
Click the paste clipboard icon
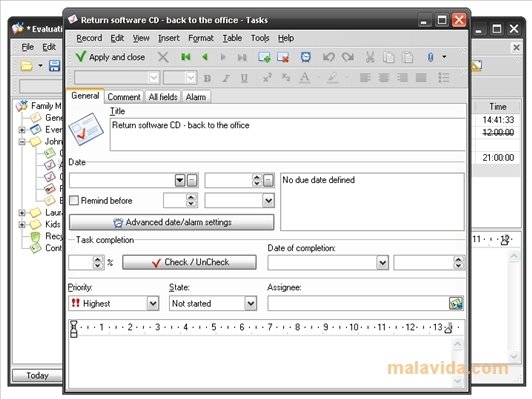407,57
